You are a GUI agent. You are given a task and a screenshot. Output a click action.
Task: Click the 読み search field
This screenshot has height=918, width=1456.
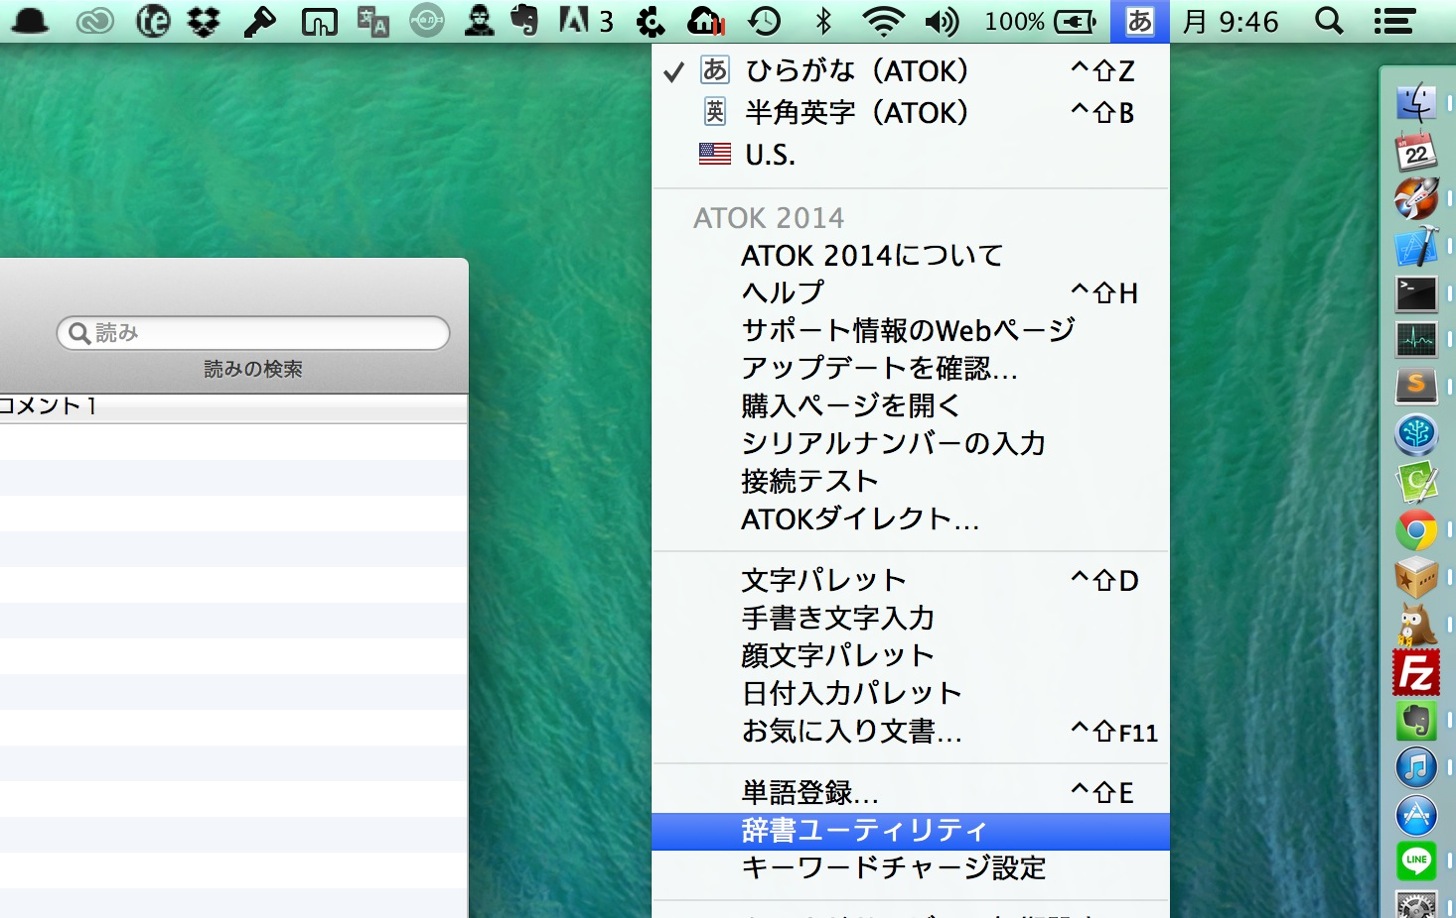pyautogui.click(x=253, y=333)
